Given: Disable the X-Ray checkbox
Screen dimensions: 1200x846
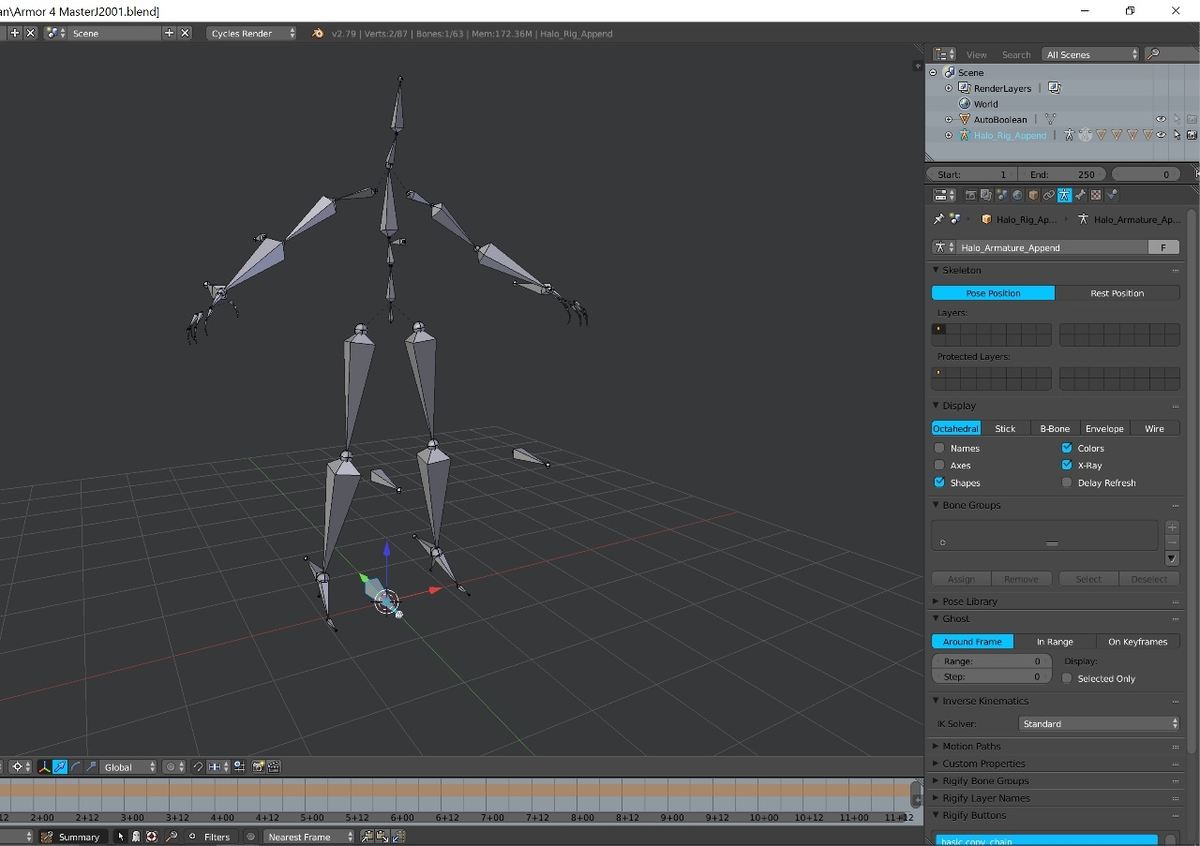Looking at the screenshot, I should 1066,465.
